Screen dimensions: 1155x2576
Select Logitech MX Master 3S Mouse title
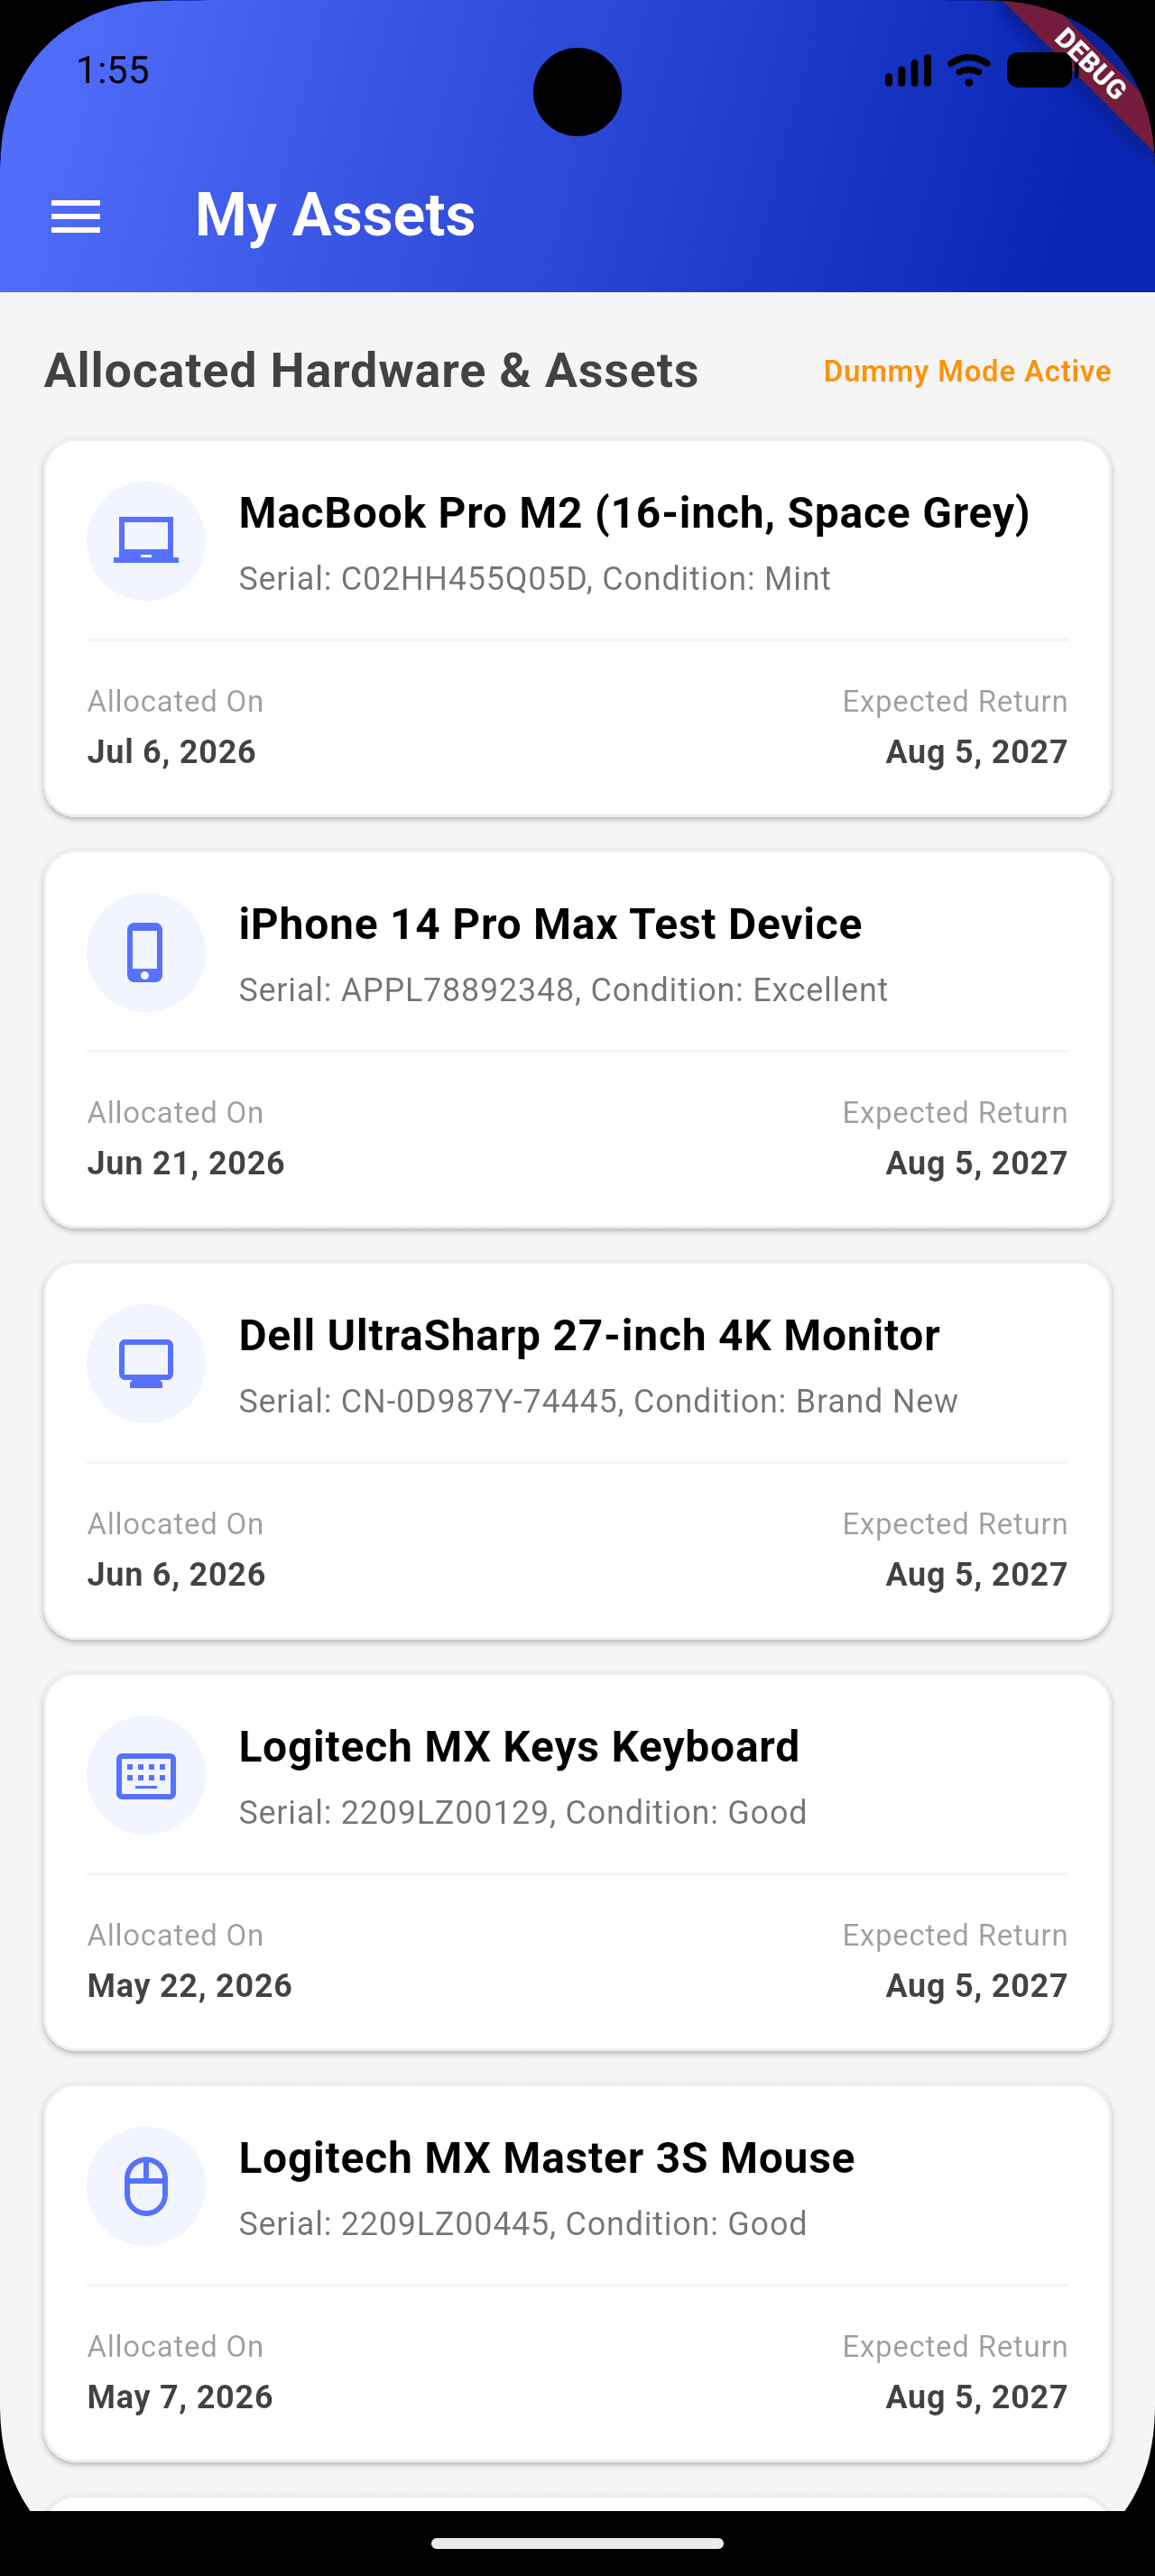click(547, 2158)
